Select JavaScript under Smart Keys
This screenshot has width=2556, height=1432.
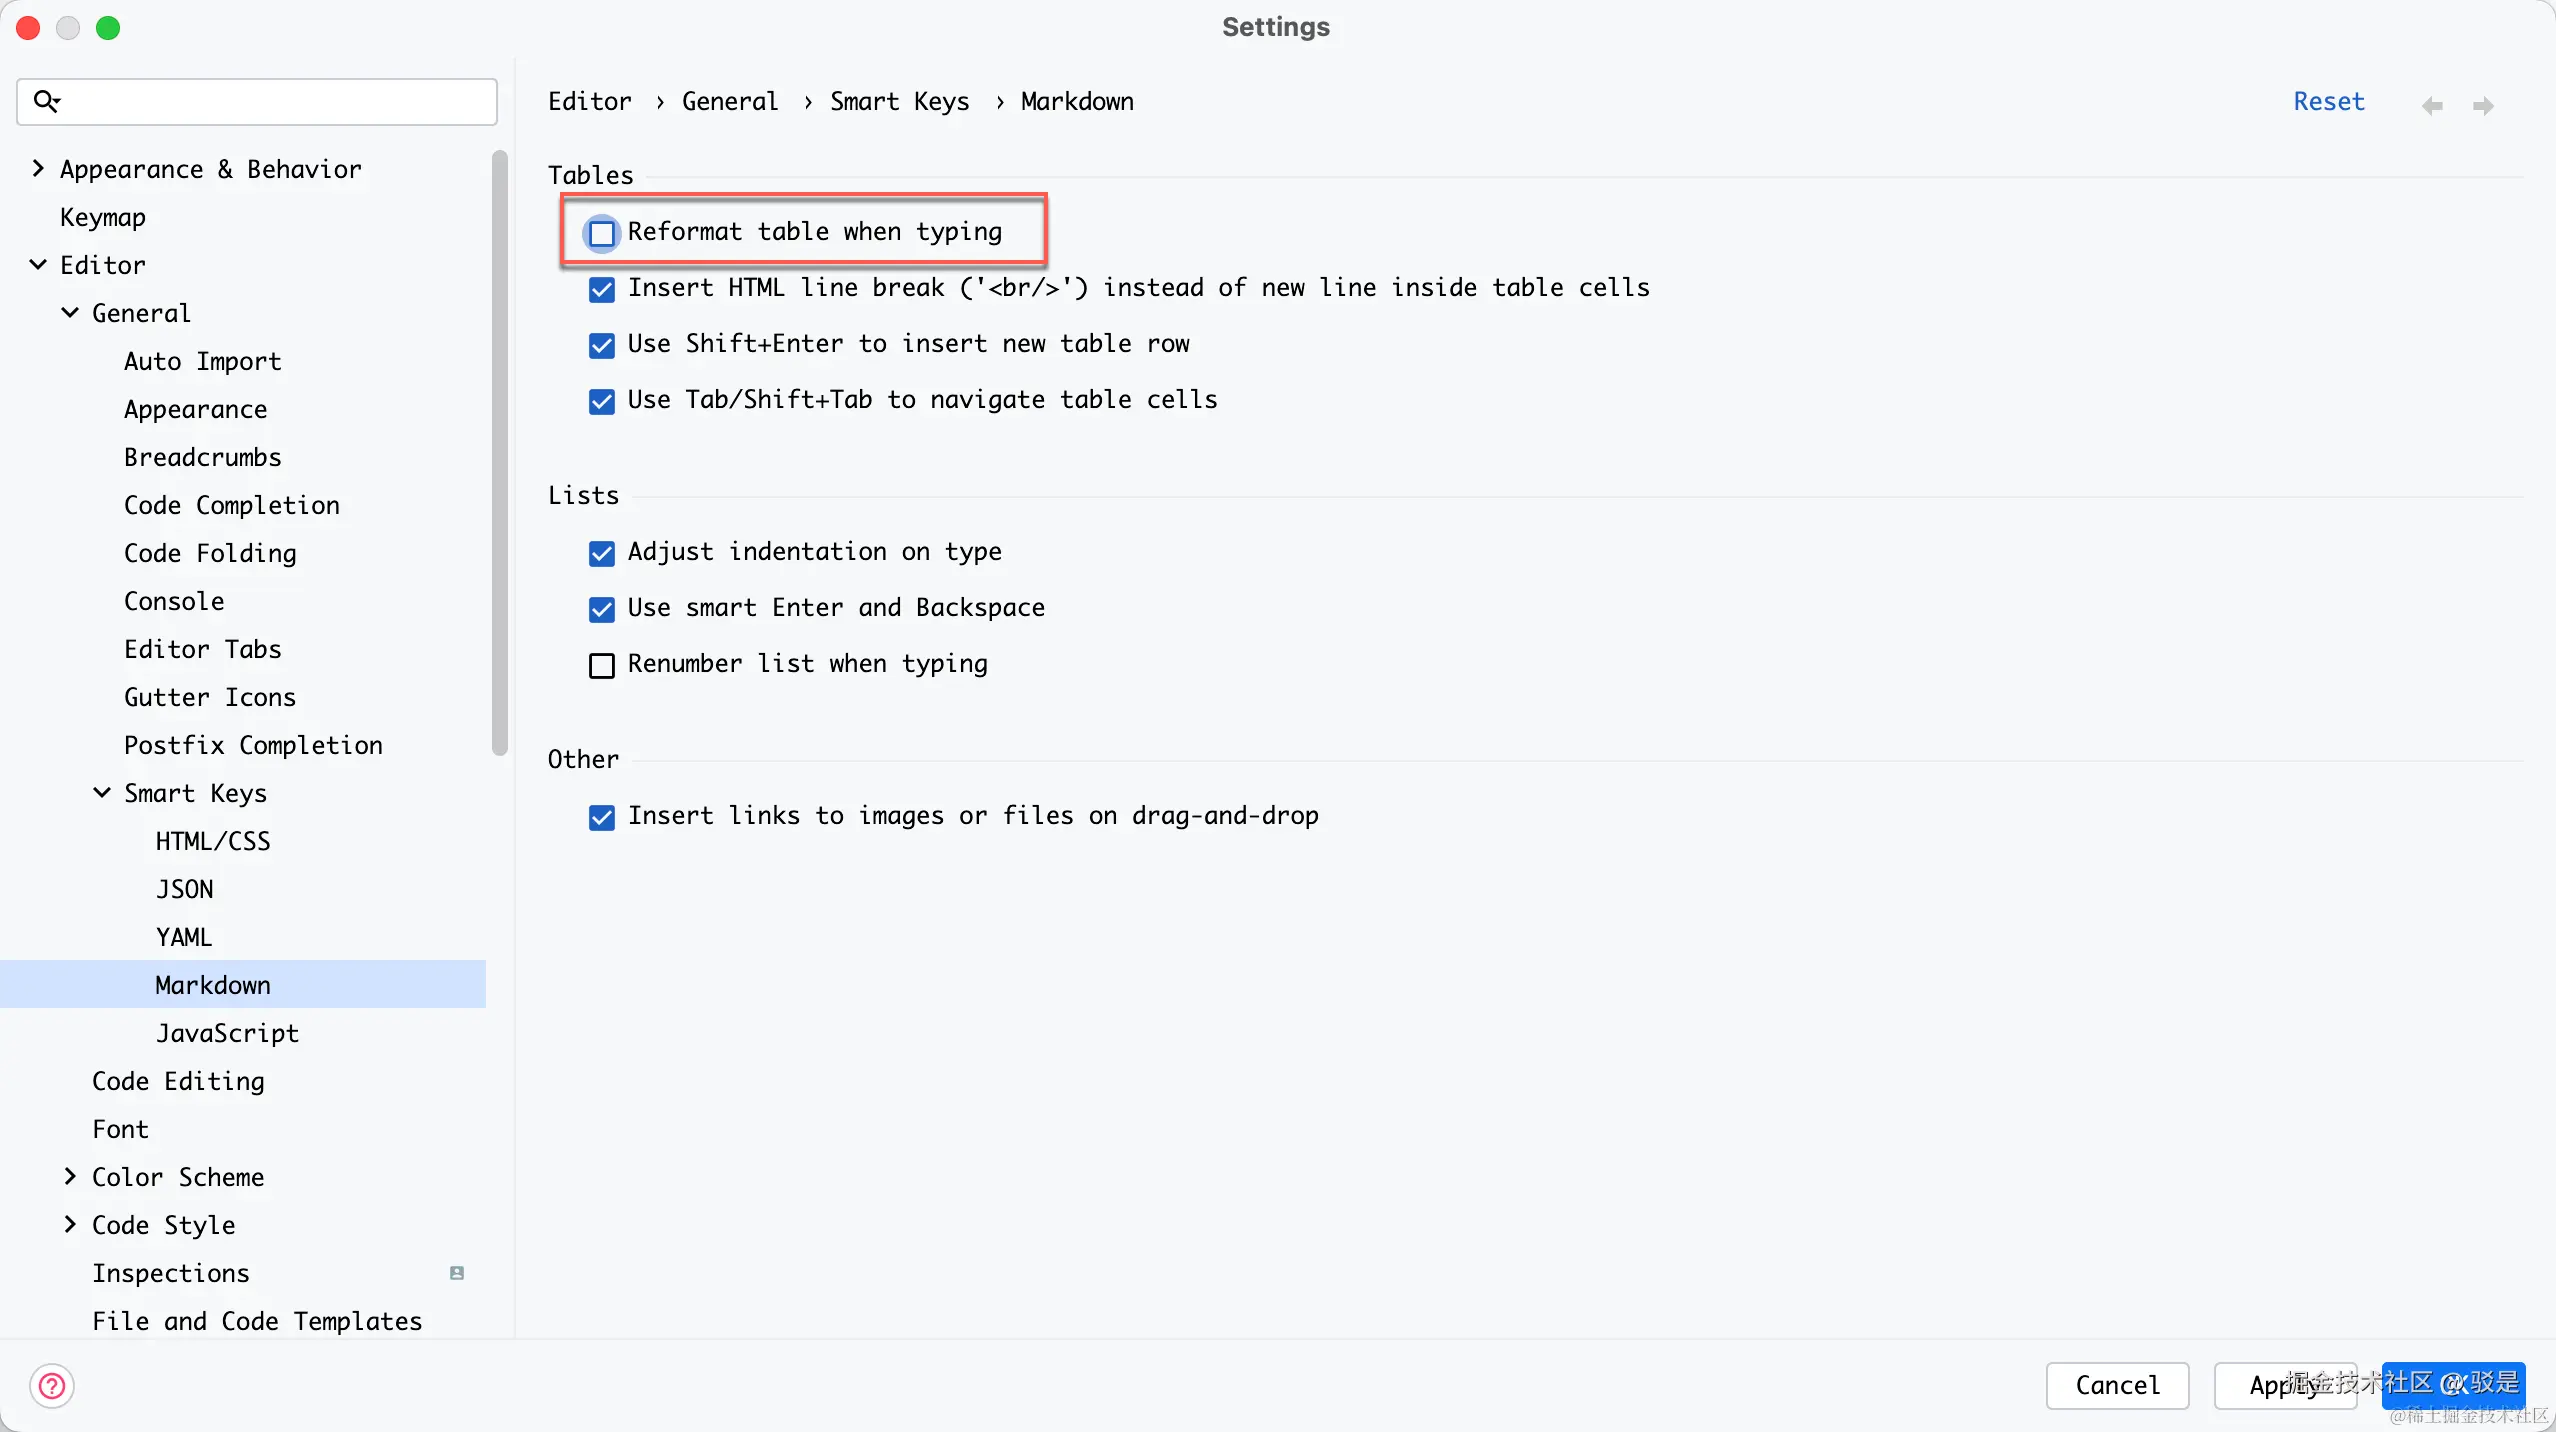point(227,1033)
